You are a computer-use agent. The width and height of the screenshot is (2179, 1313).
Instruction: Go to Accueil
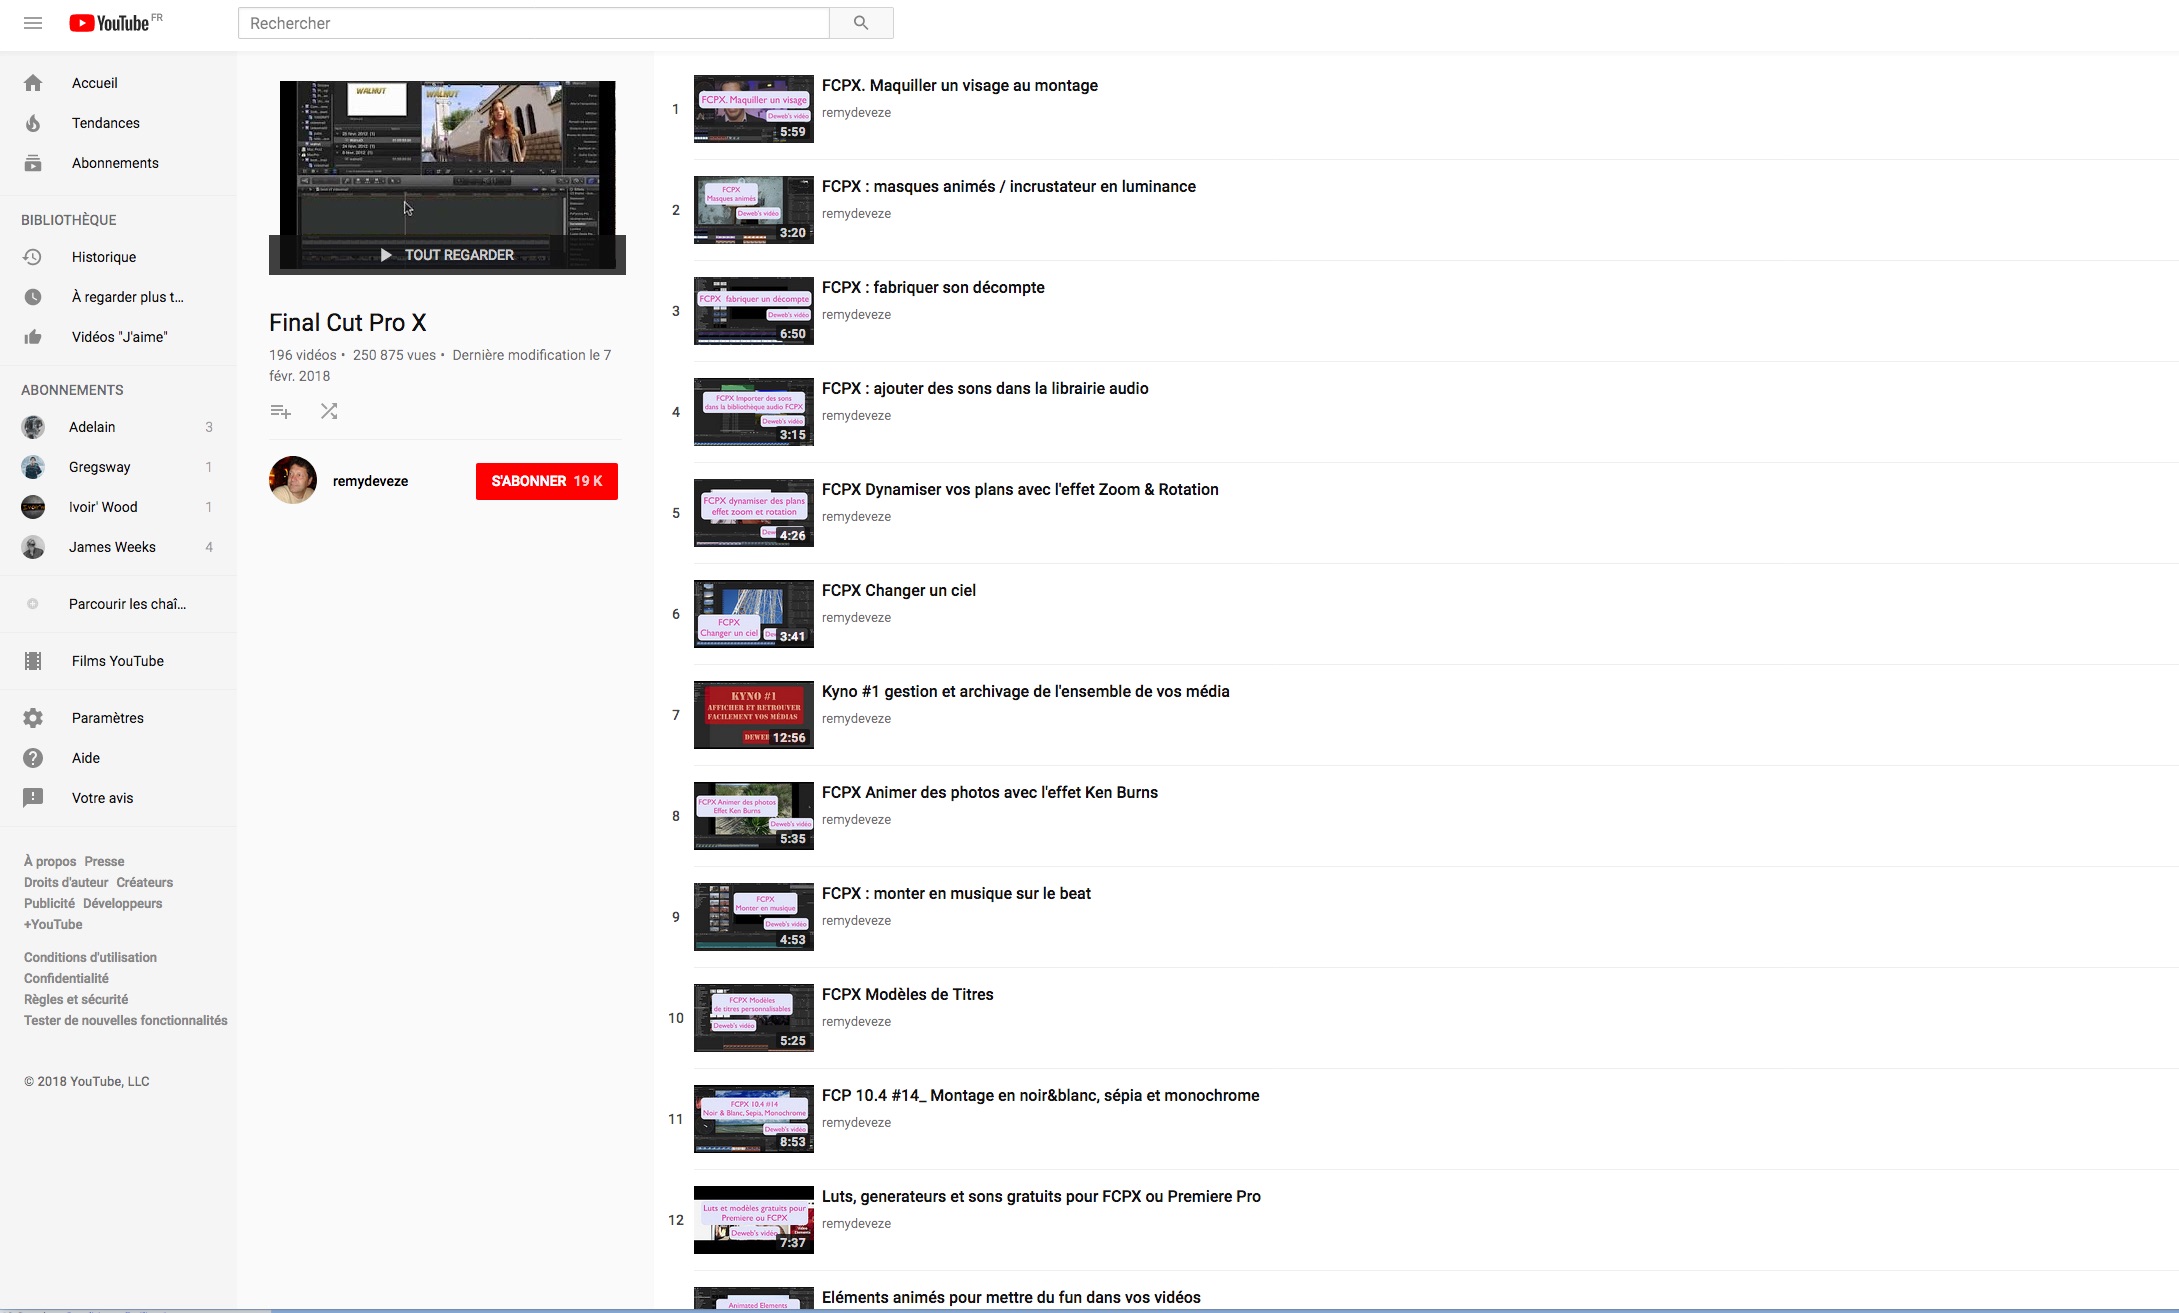click(94, 82)
